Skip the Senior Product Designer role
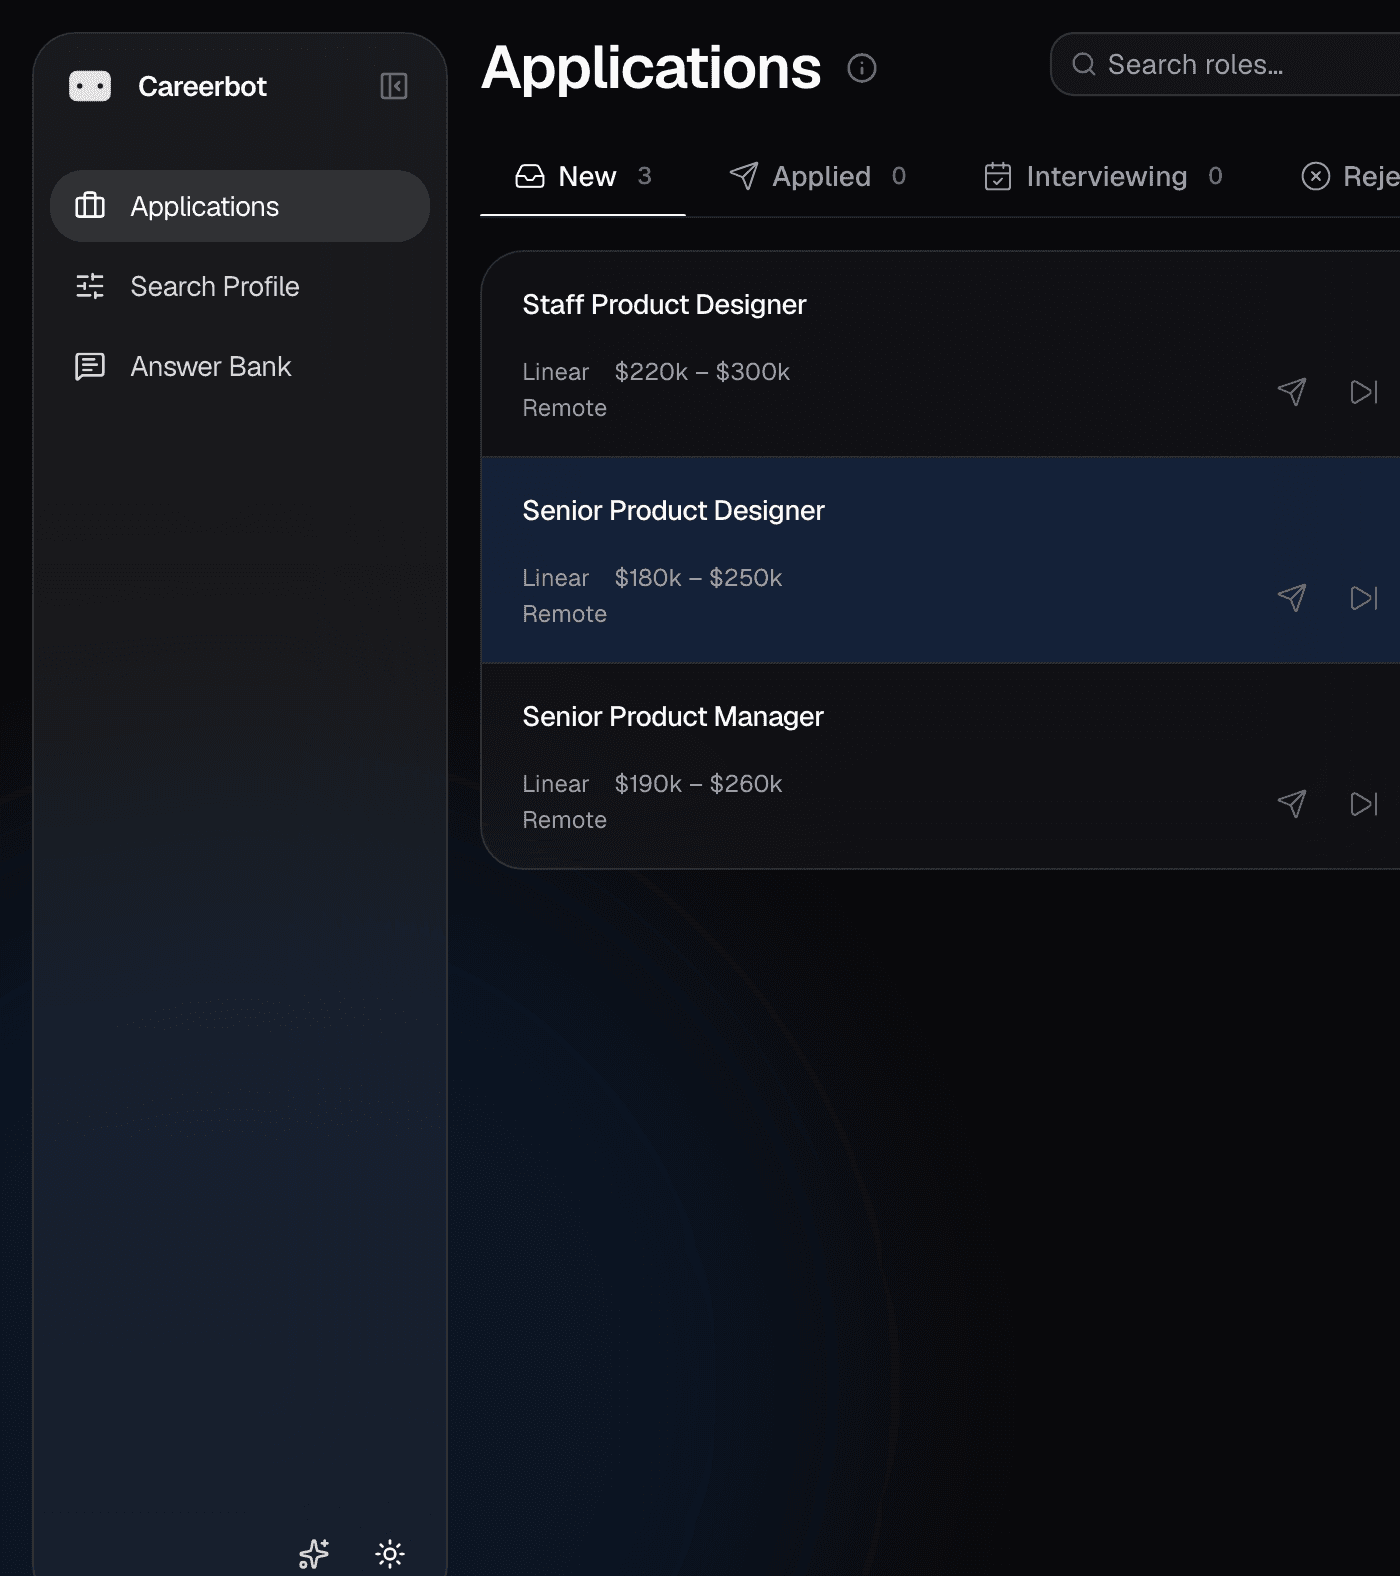Viewport: 1400px width, 1576px height. pos(1364,598)
